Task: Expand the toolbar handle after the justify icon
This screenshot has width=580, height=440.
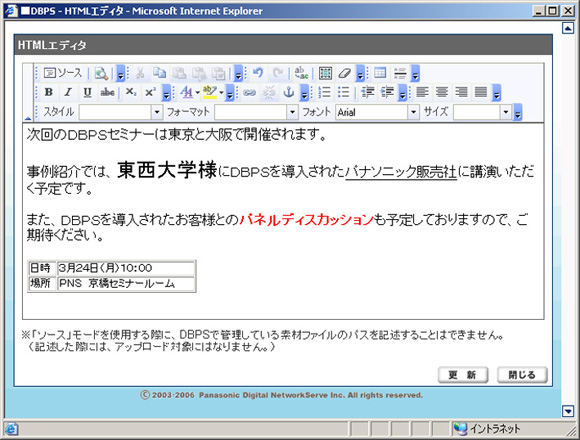Action: pos(496,92)
